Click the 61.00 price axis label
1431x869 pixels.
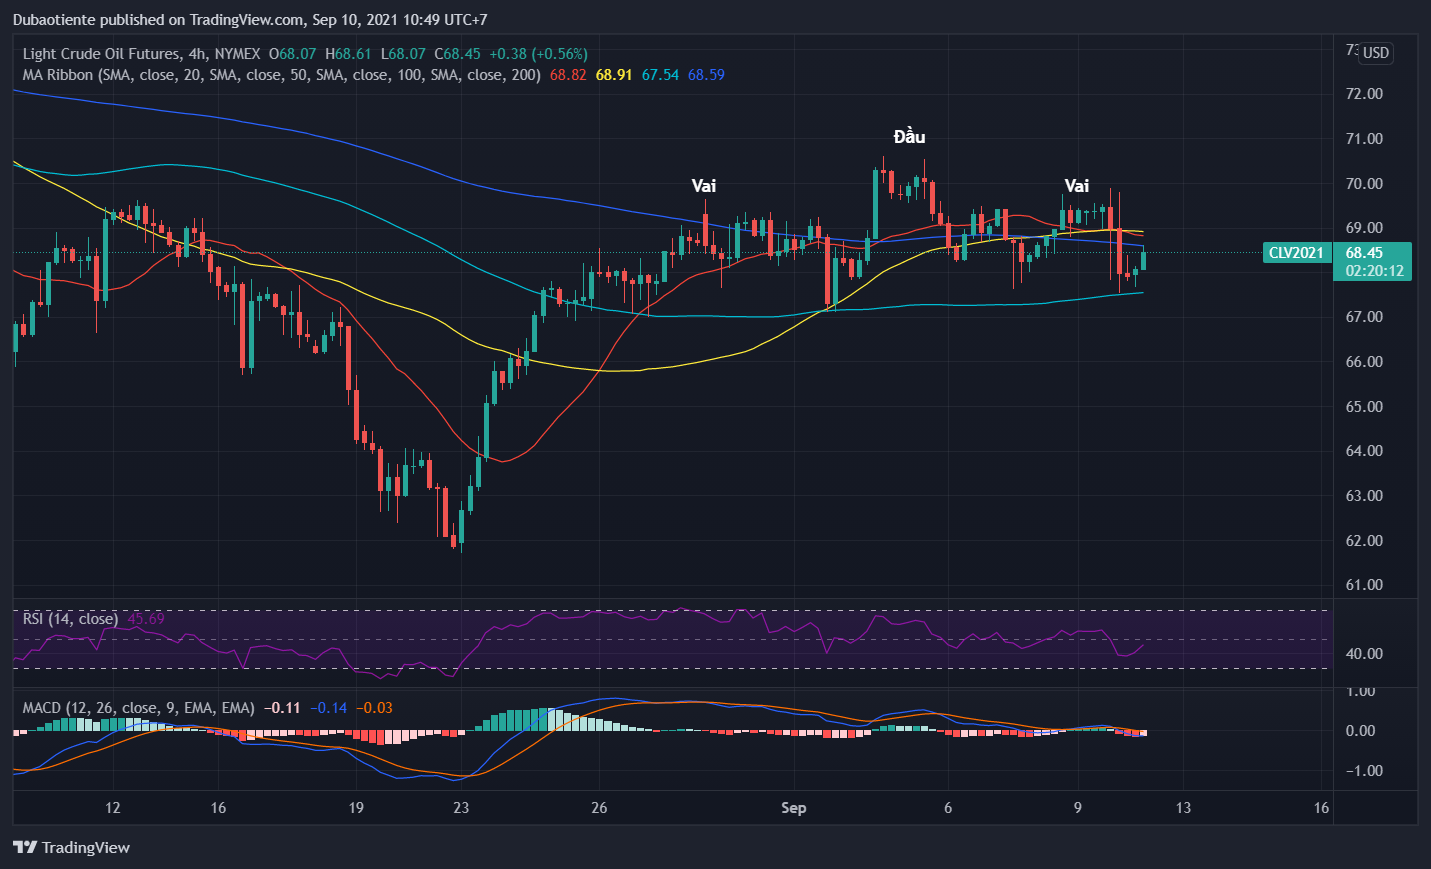(x=1364, y=585)
